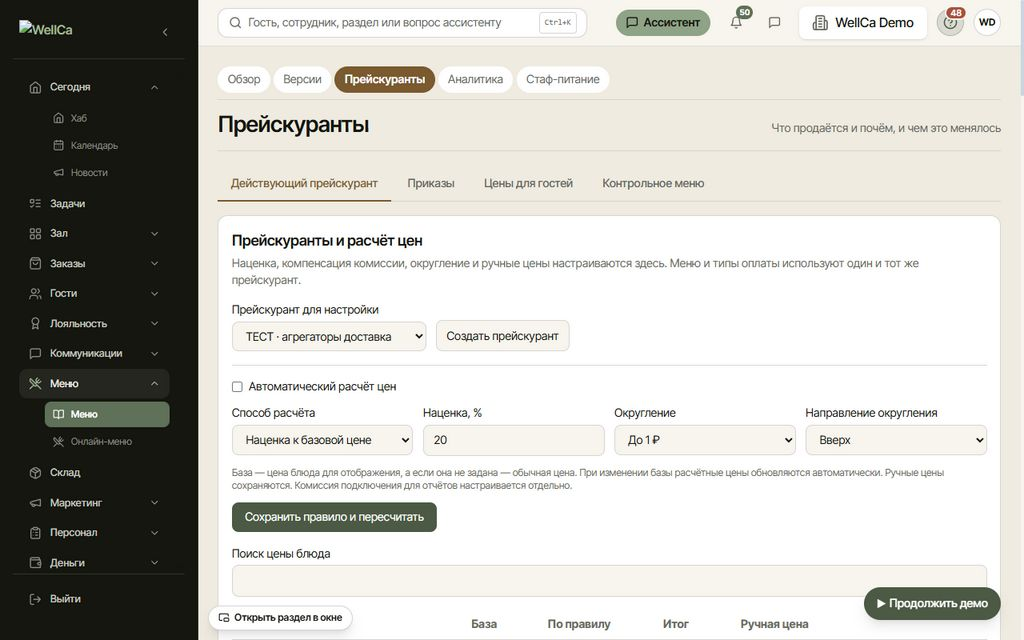
Task: Click the search magnifier icon
Action: 235,23
